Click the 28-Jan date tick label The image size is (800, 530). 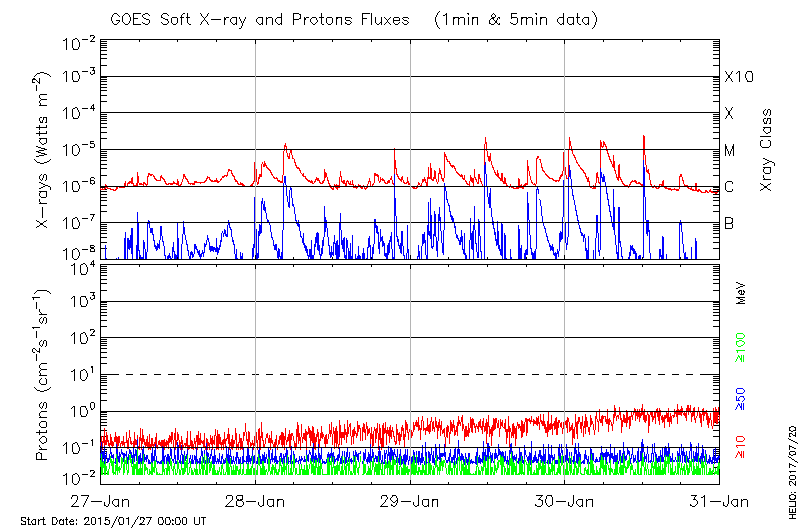pos(256,500)
